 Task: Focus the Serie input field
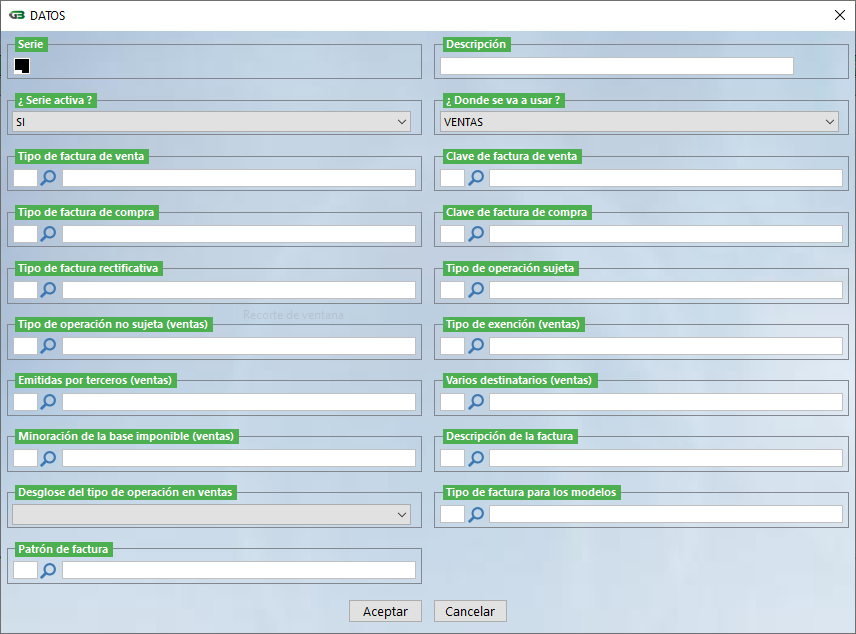[x=22, y=66]
